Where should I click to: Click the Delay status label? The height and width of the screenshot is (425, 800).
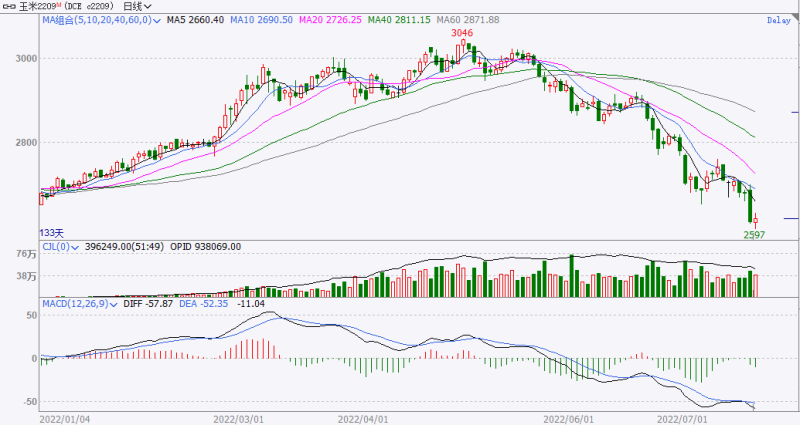click(x=777, y=20)
